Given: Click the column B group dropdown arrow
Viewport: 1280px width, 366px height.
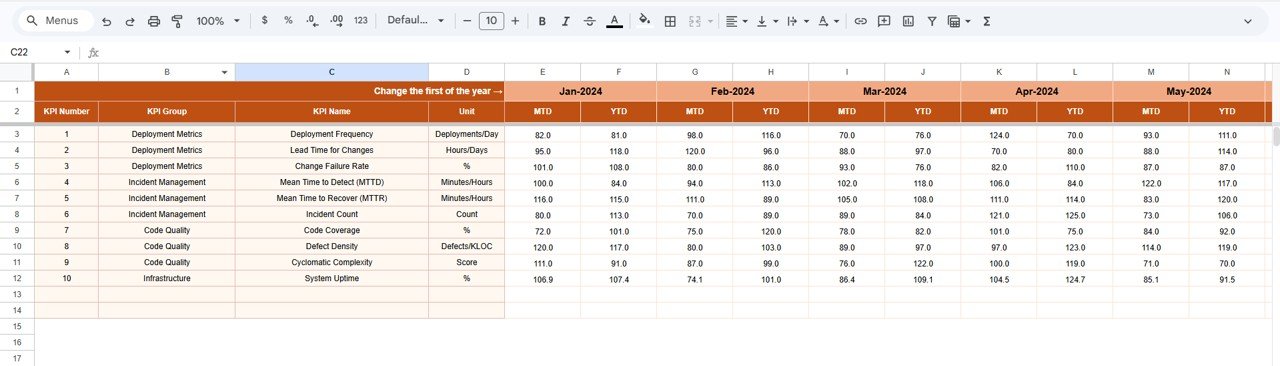Looking at the screenshot, I should [x=224, y=72].
